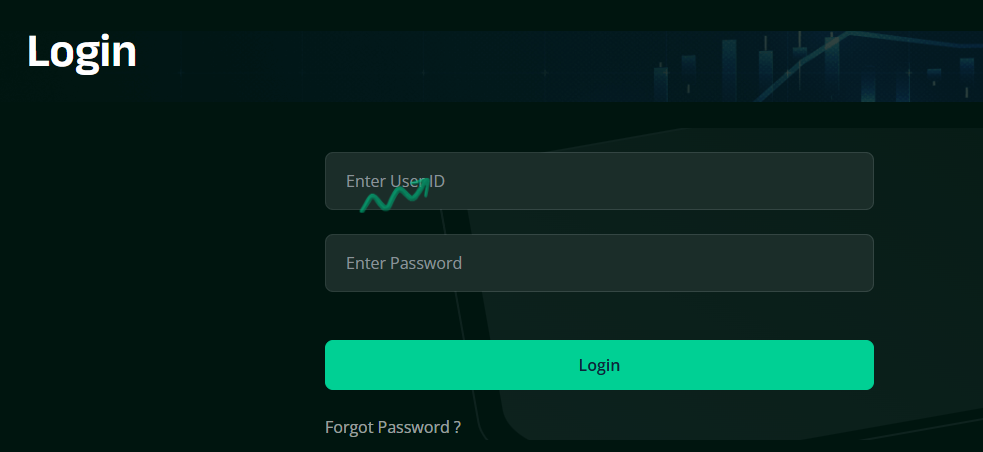The height and width of the screenshot is (452, 983).
Task: Click the question mark after Forgot Password
Action: point(457,427)
